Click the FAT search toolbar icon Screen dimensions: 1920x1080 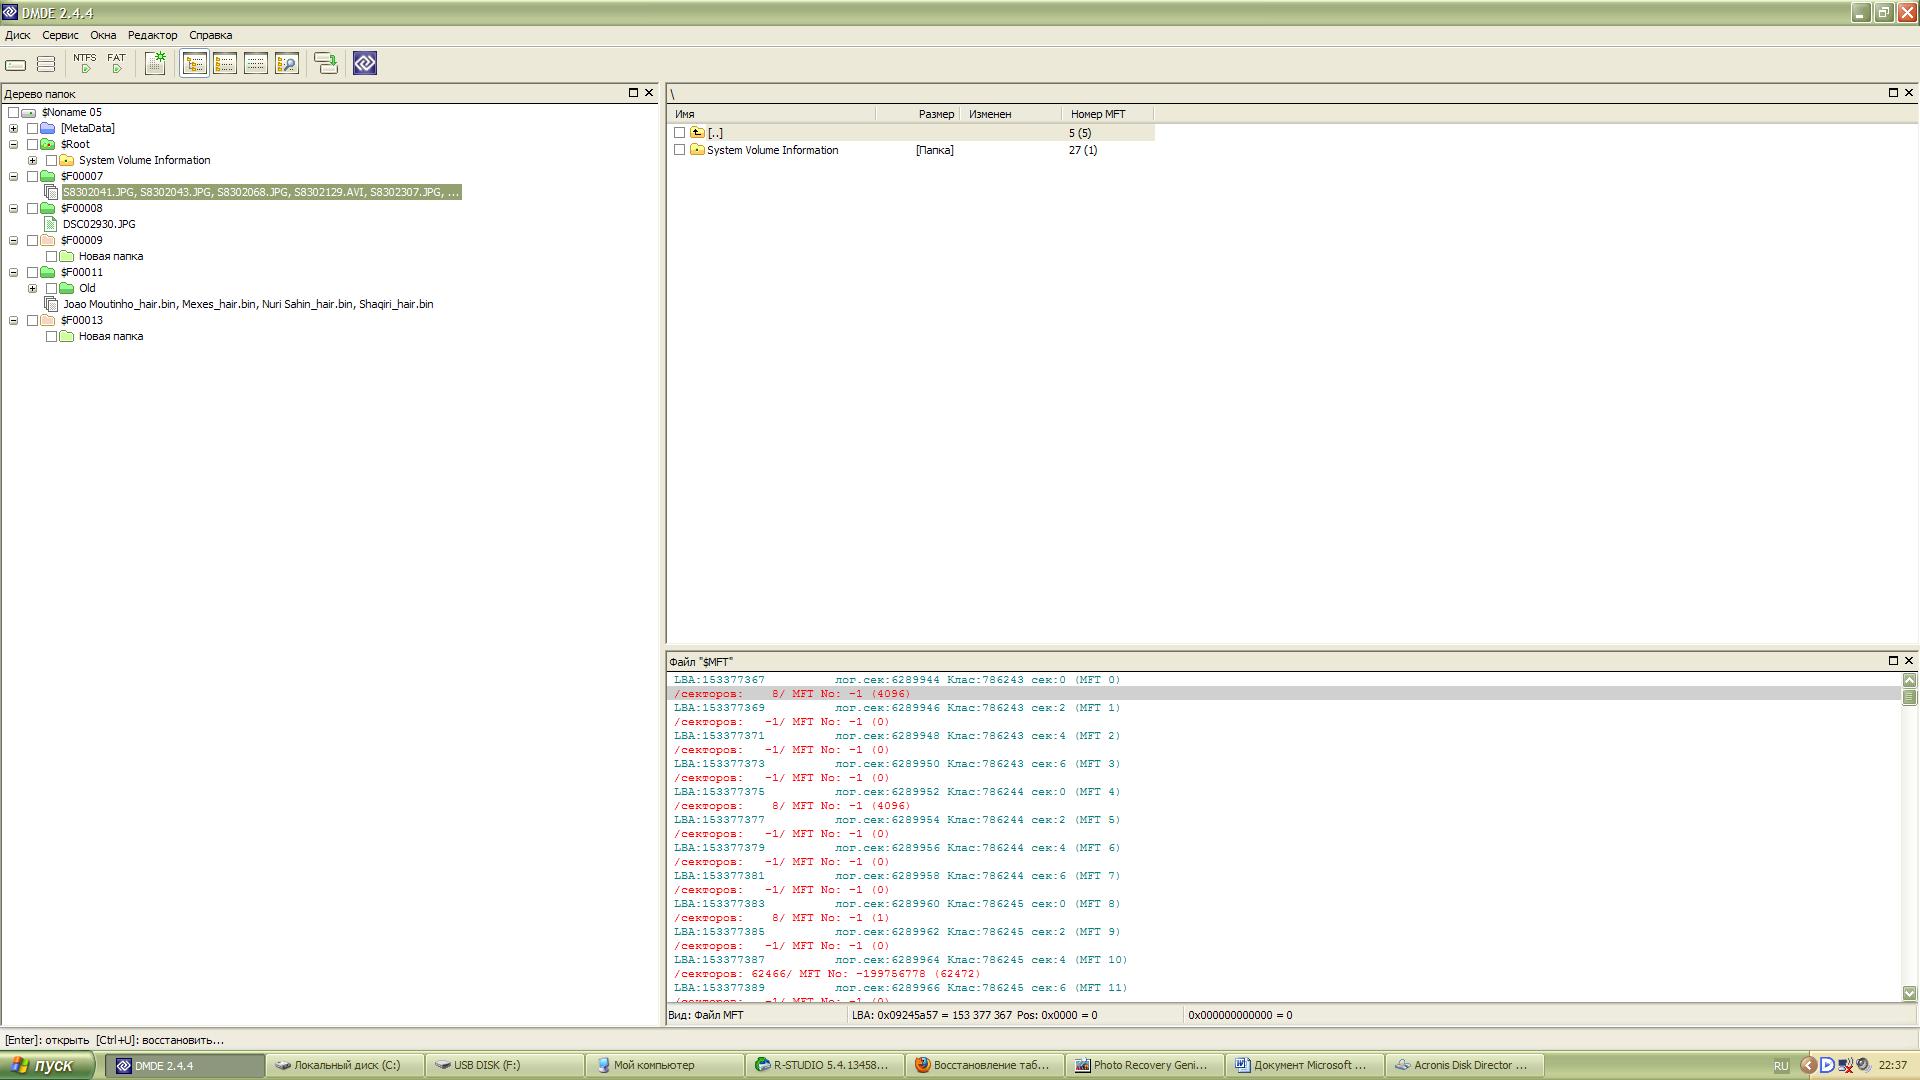116,63
